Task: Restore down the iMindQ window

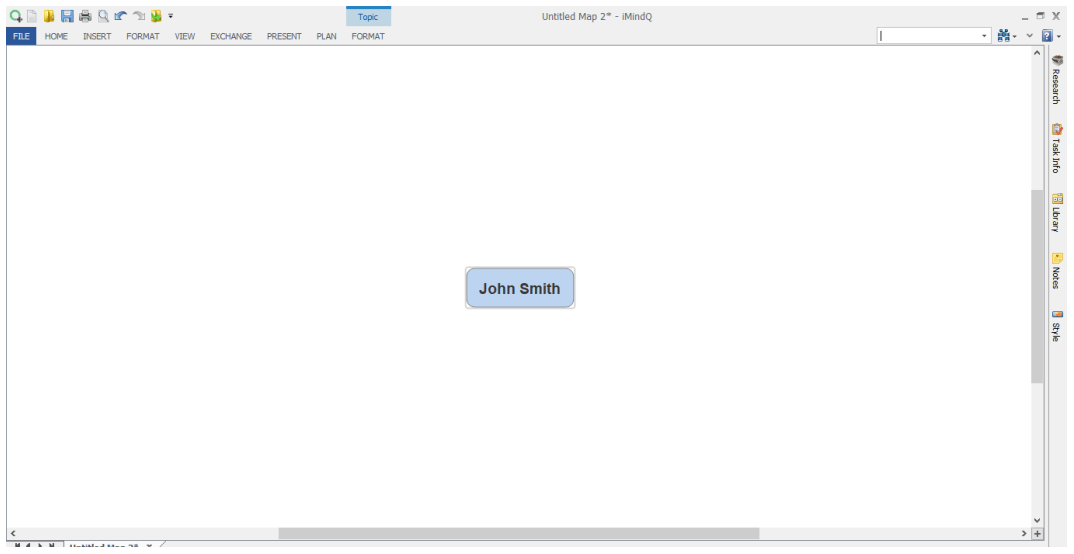Action: click(x=1040, y=16)
